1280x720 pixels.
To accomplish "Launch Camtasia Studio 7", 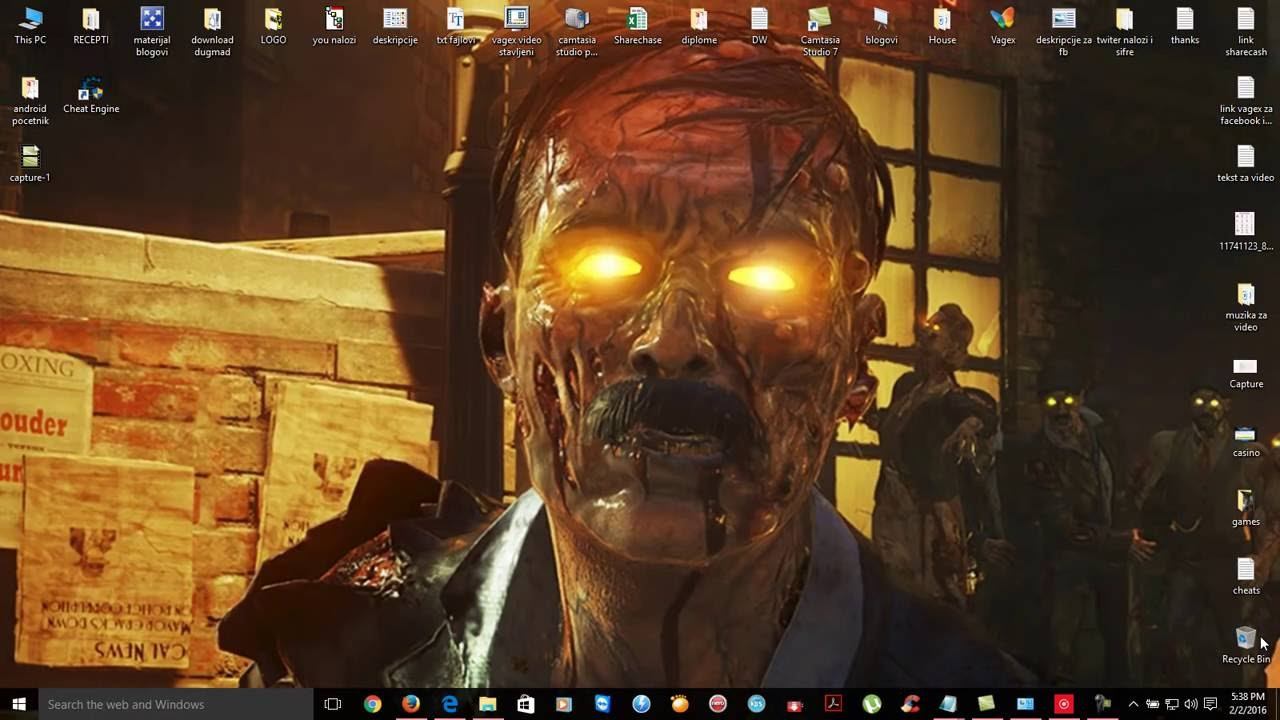I will 820,32.
